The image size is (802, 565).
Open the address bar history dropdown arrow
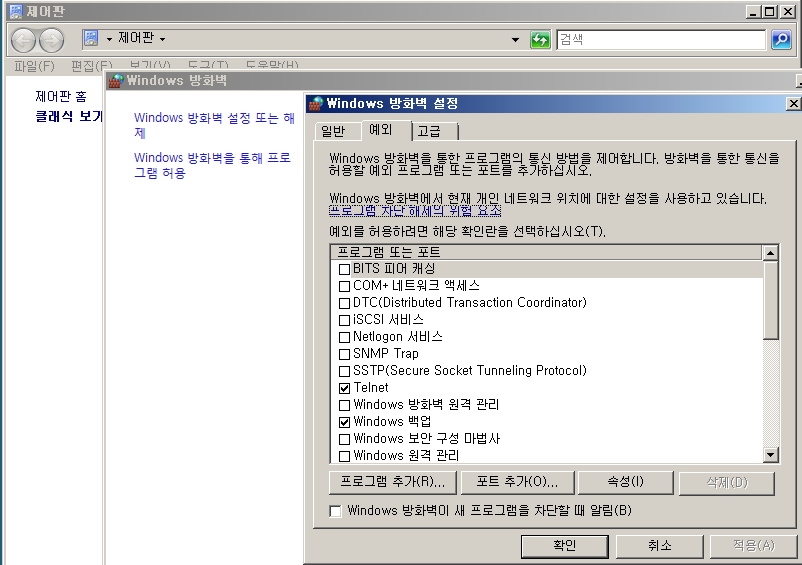[x=515, y=39]
